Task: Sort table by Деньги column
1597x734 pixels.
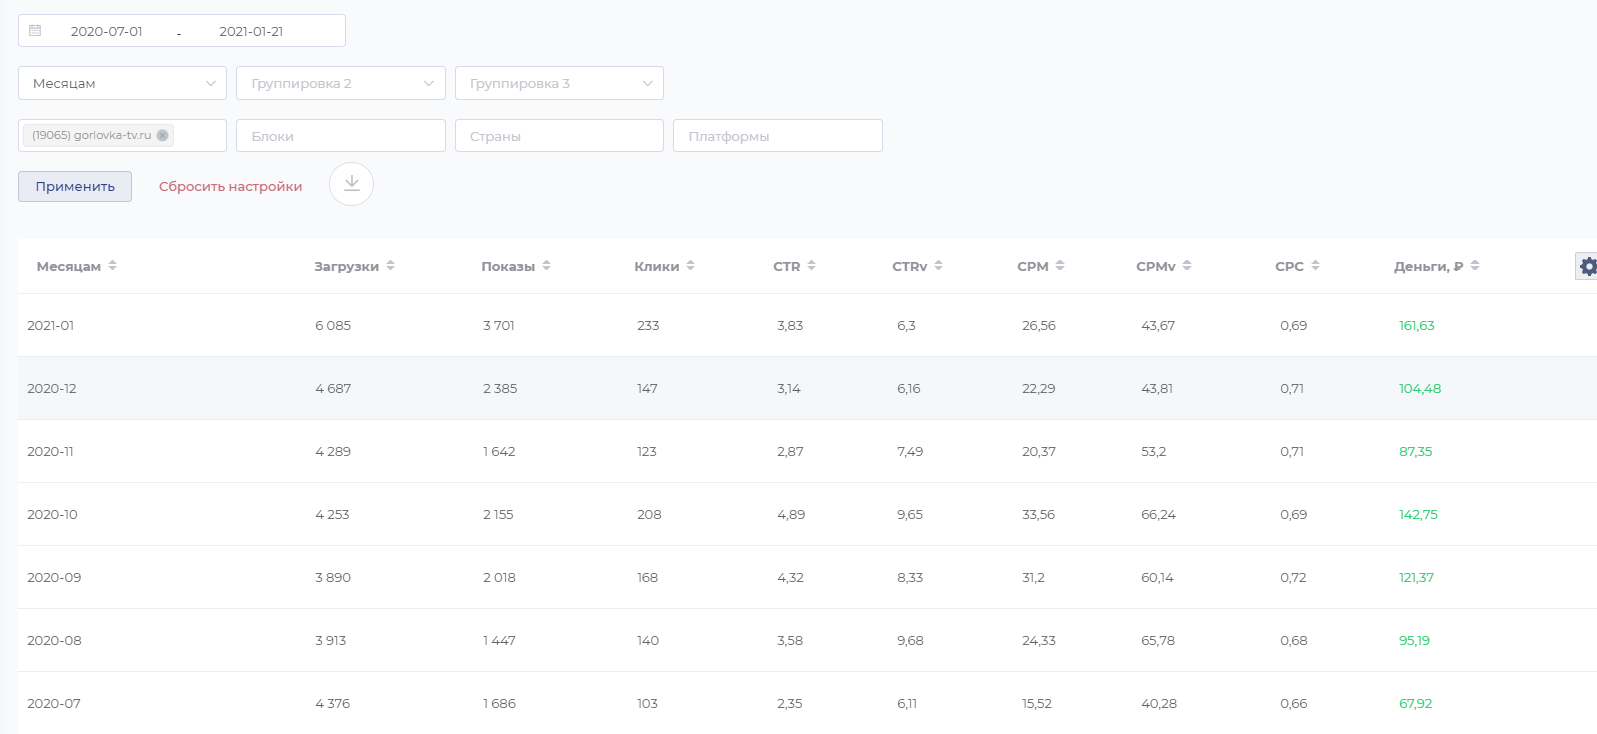Action: click(1475, 266)
